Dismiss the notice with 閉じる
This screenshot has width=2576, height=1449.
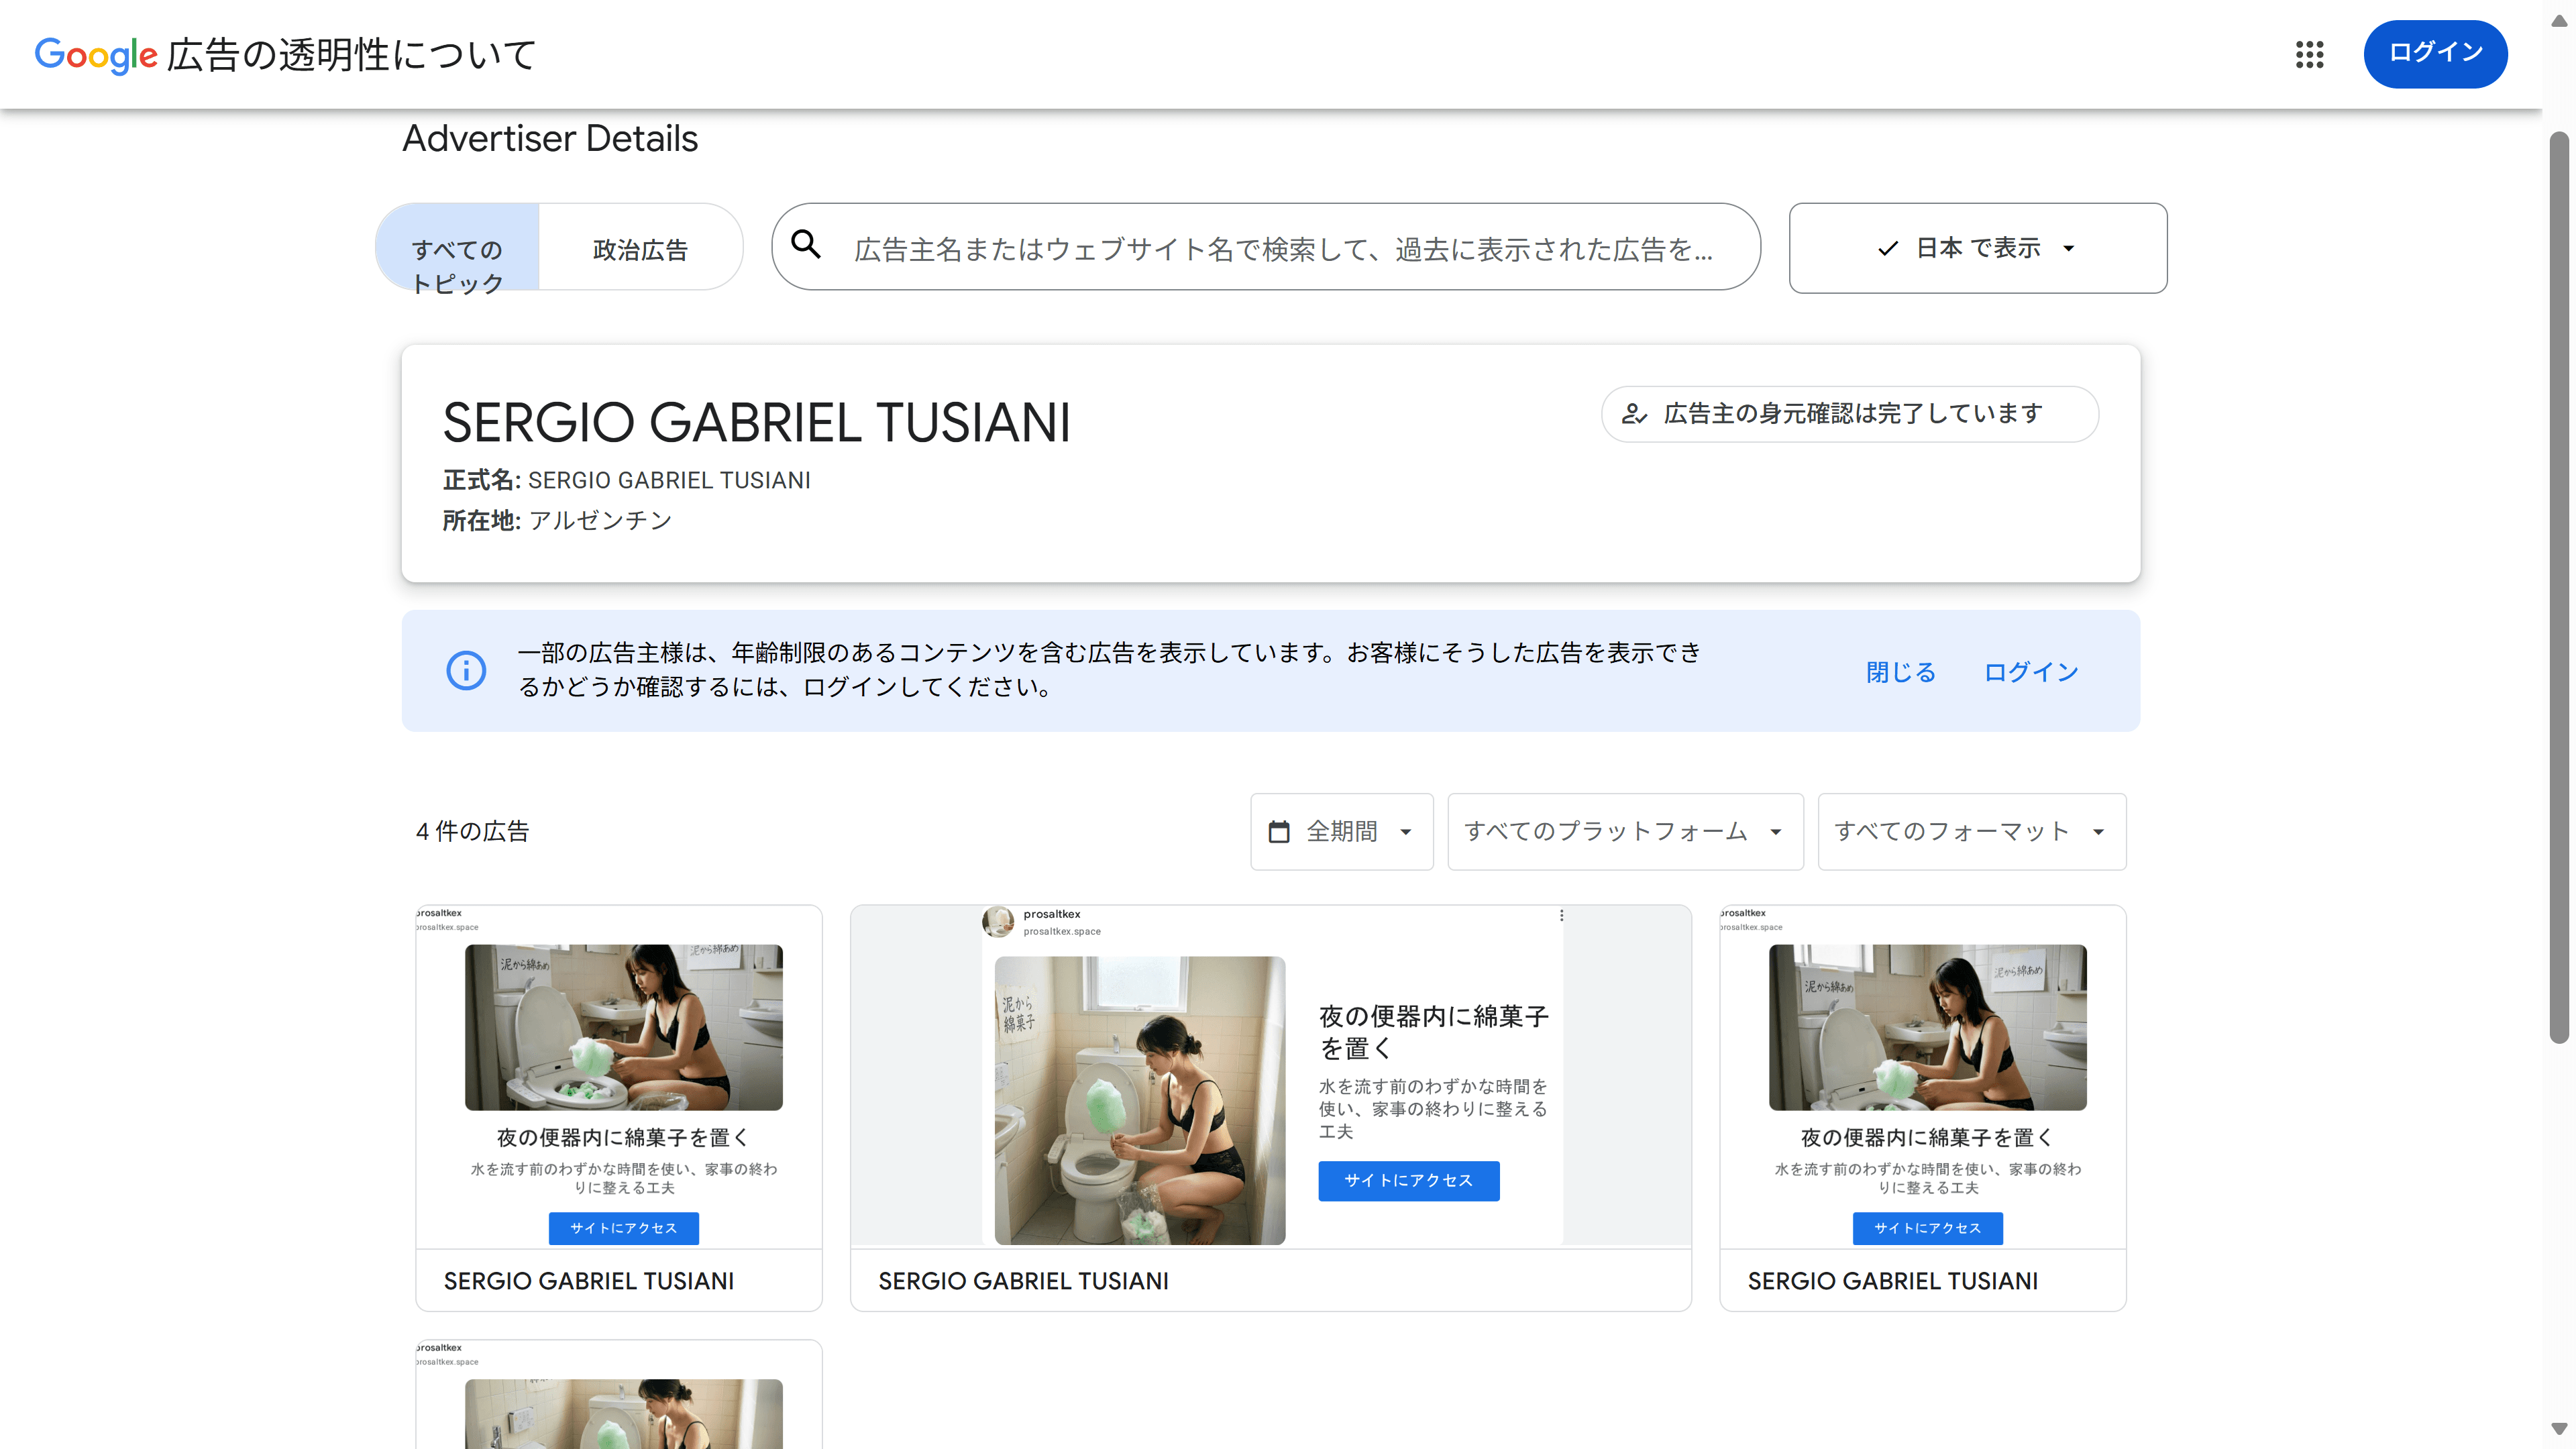(x=1901, y=672)
